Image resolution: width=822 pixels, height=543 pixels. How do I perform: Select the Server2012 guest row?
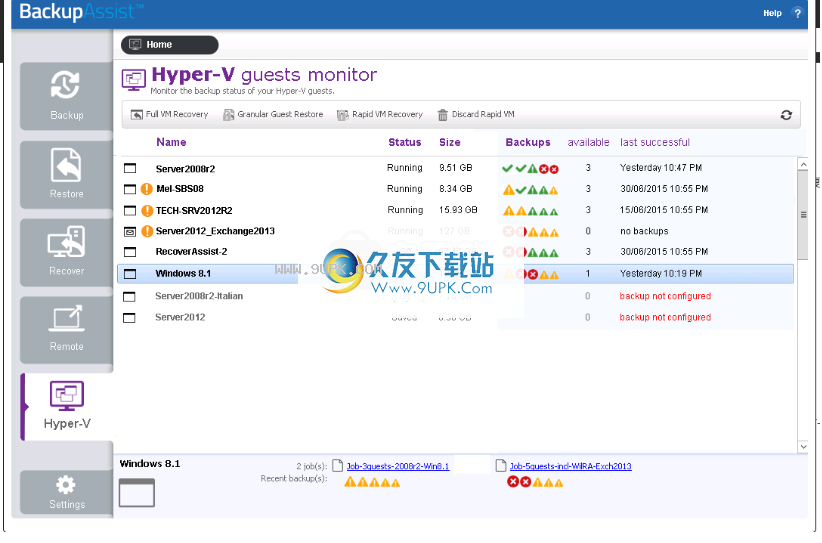[456, 318]
